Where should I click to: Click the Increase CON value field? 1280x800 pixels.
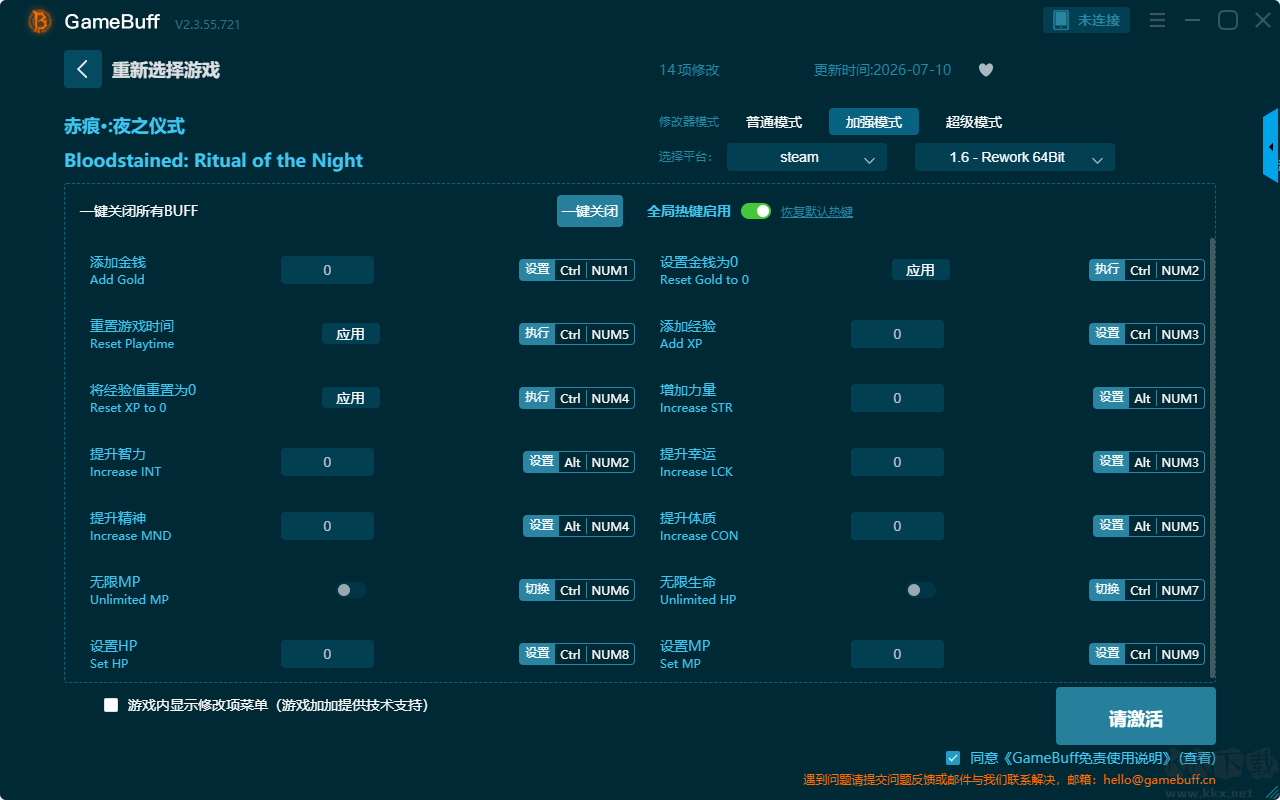pos(897,526)
